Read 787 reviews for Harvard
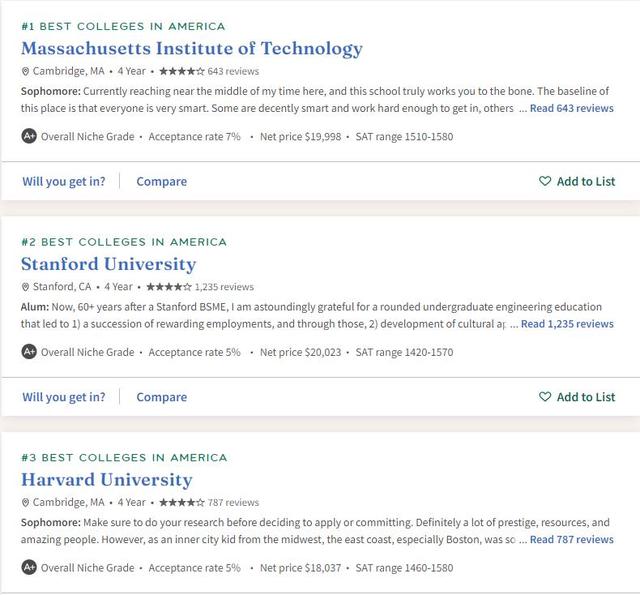640x595 pixels. [571, 540]
